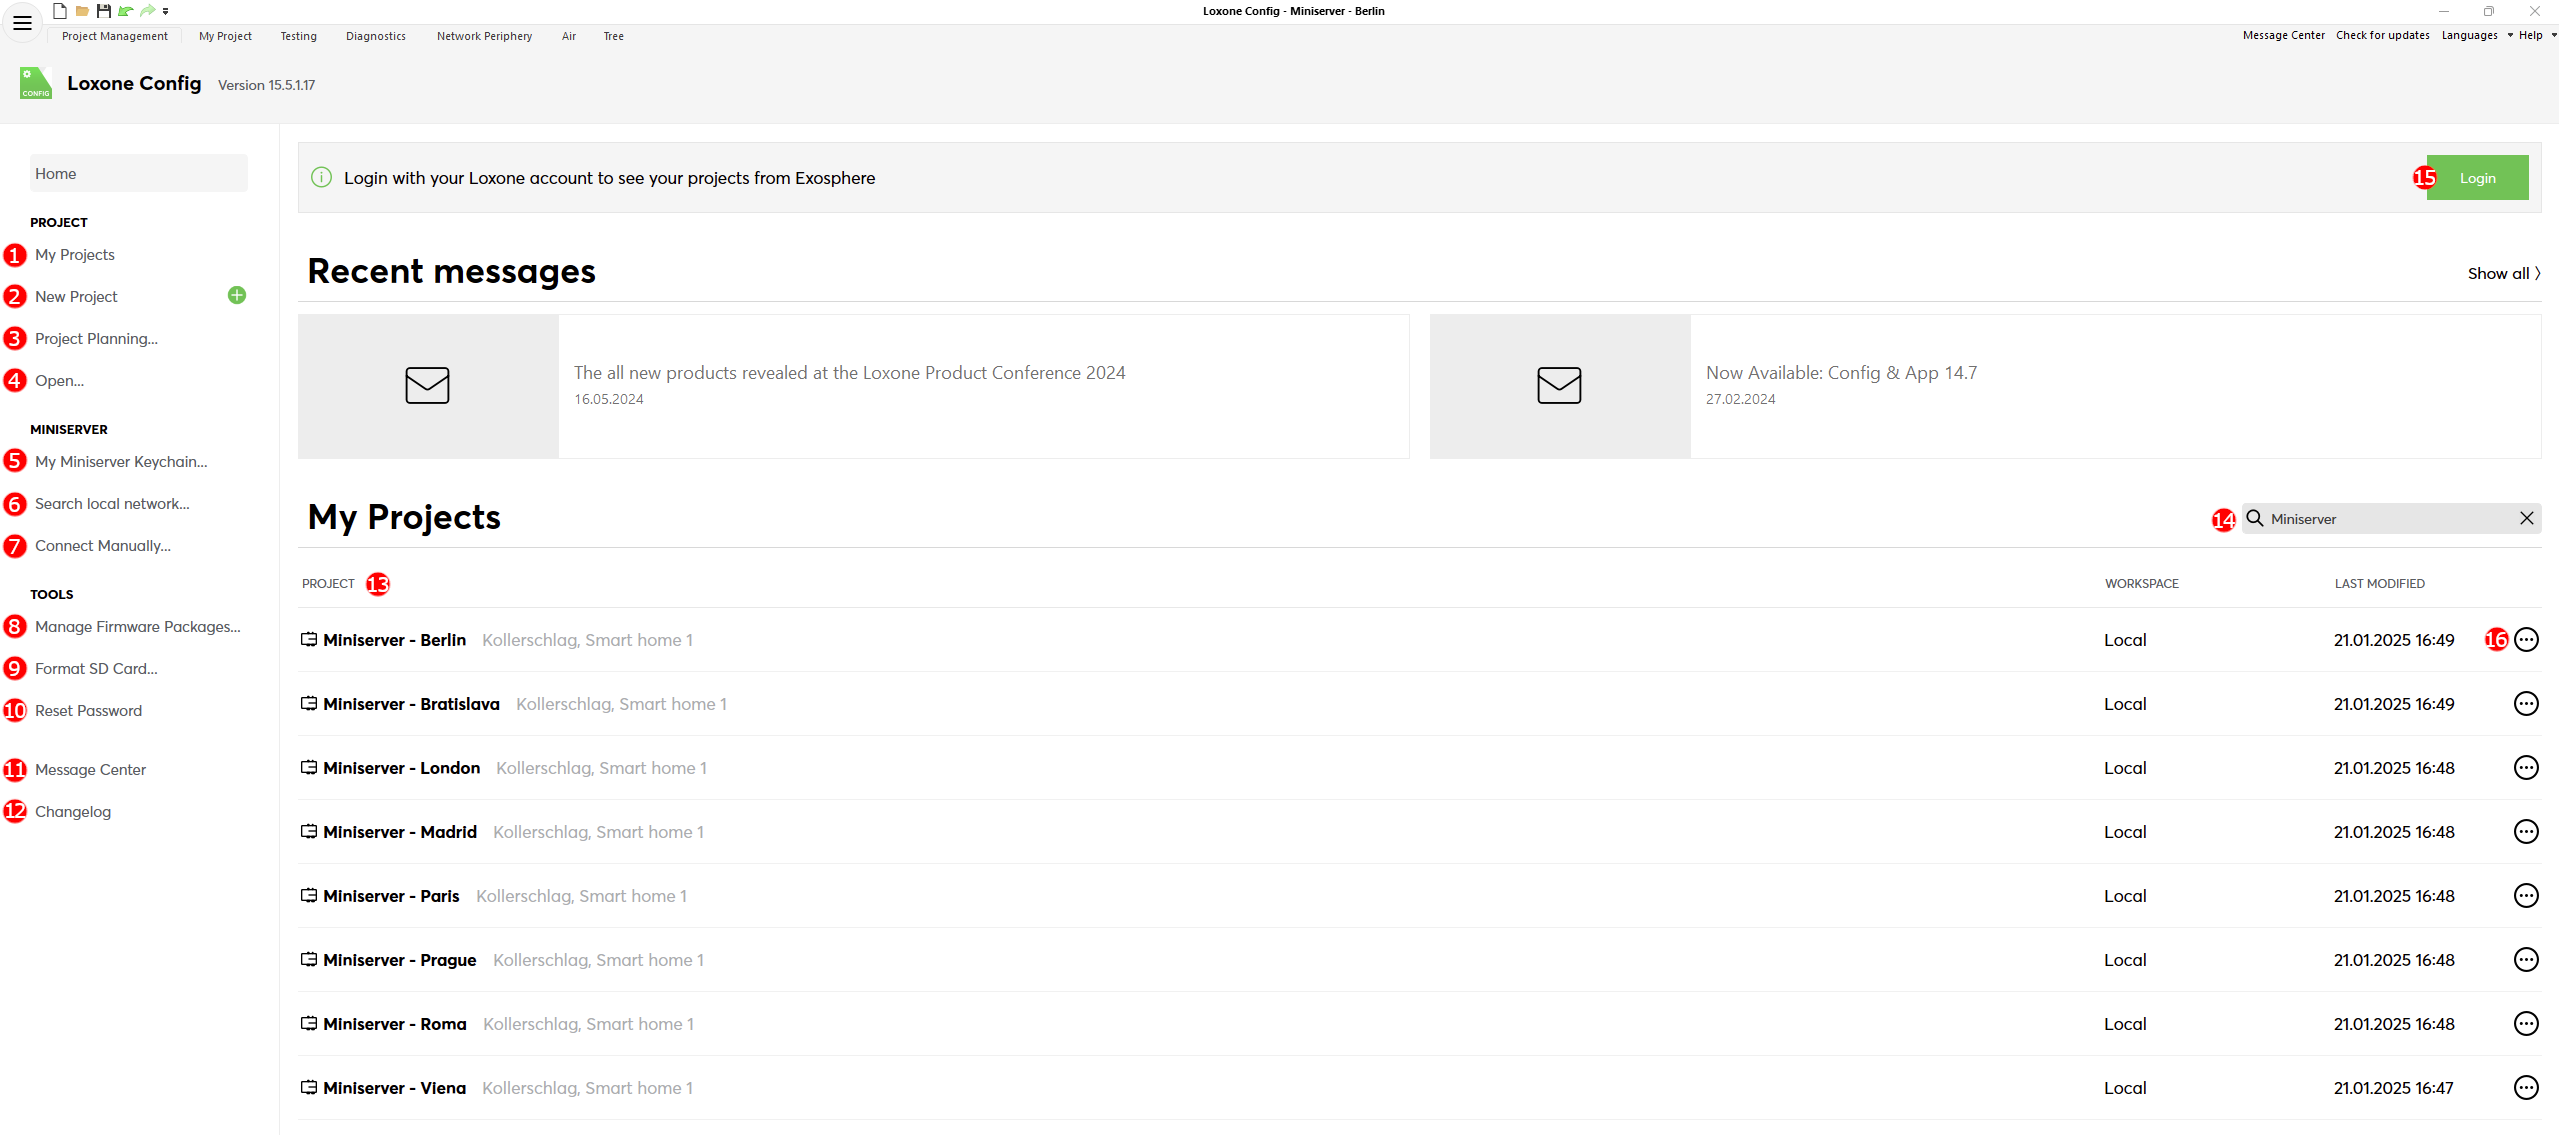
Task: Click the green undo arrow icon
Action: pyautogui.click(x=125, y=11)
